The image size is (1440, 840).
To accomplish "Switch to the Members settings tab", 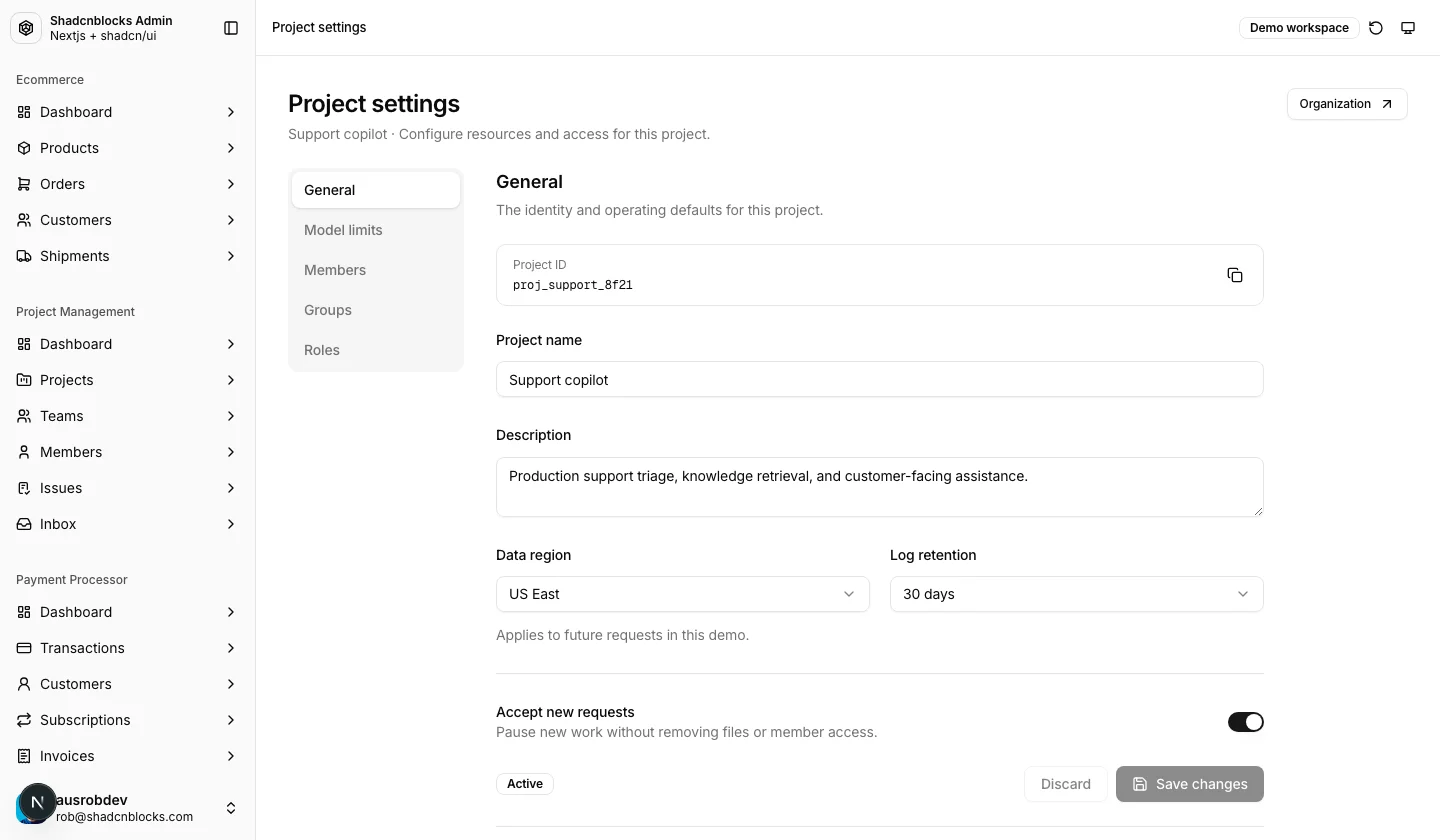I will (376, 270).
